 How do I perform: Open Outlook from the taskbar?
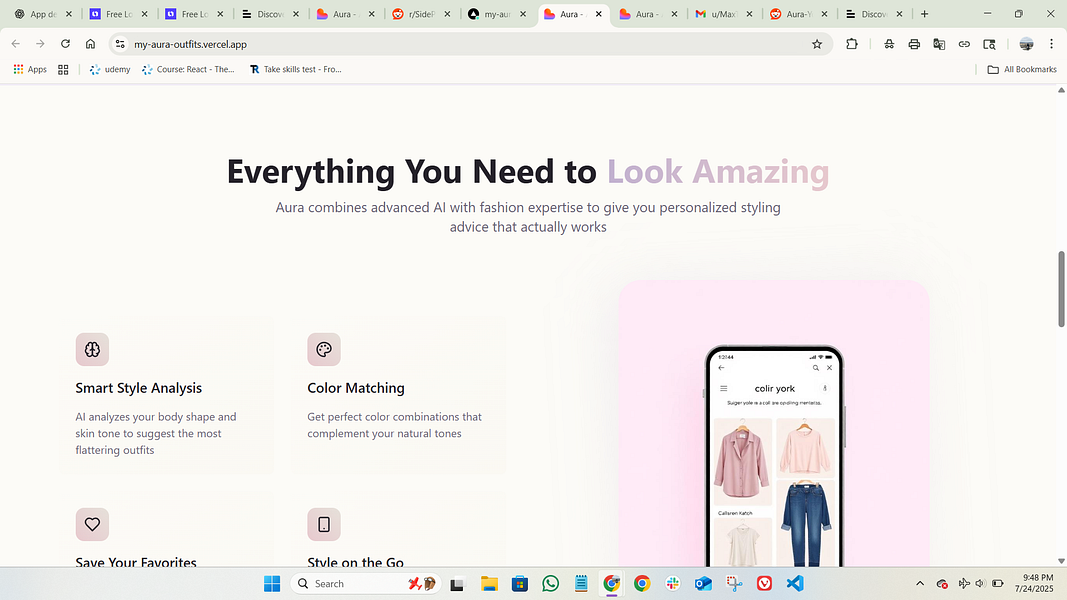coord(704,584)
